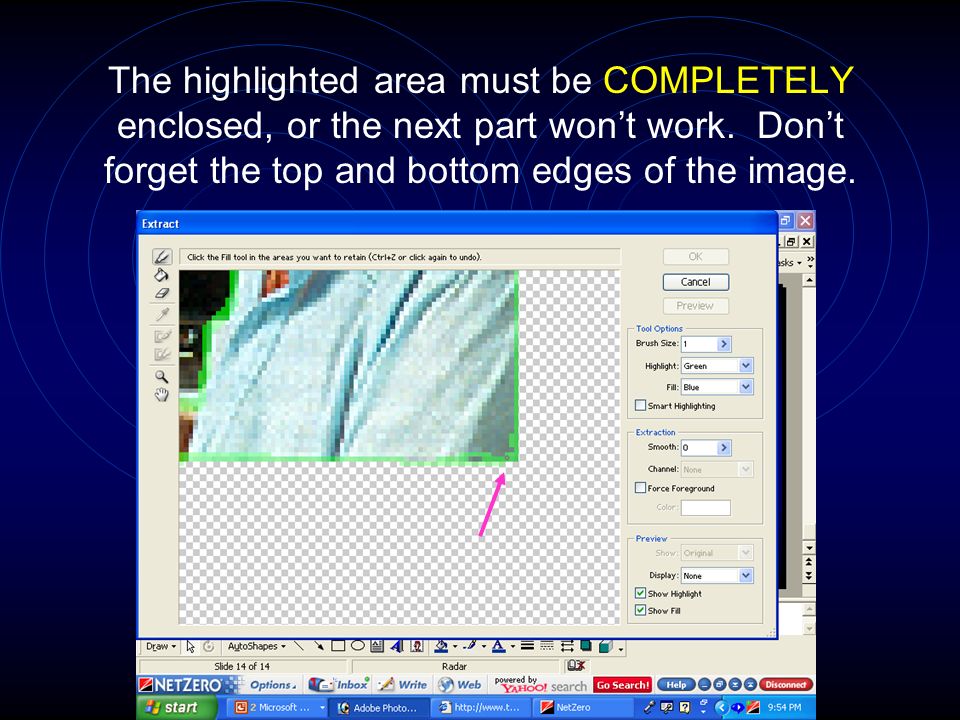Click the Insert WordArt icon
This screenshot has height=720, width=960.
tap(397, 646)
